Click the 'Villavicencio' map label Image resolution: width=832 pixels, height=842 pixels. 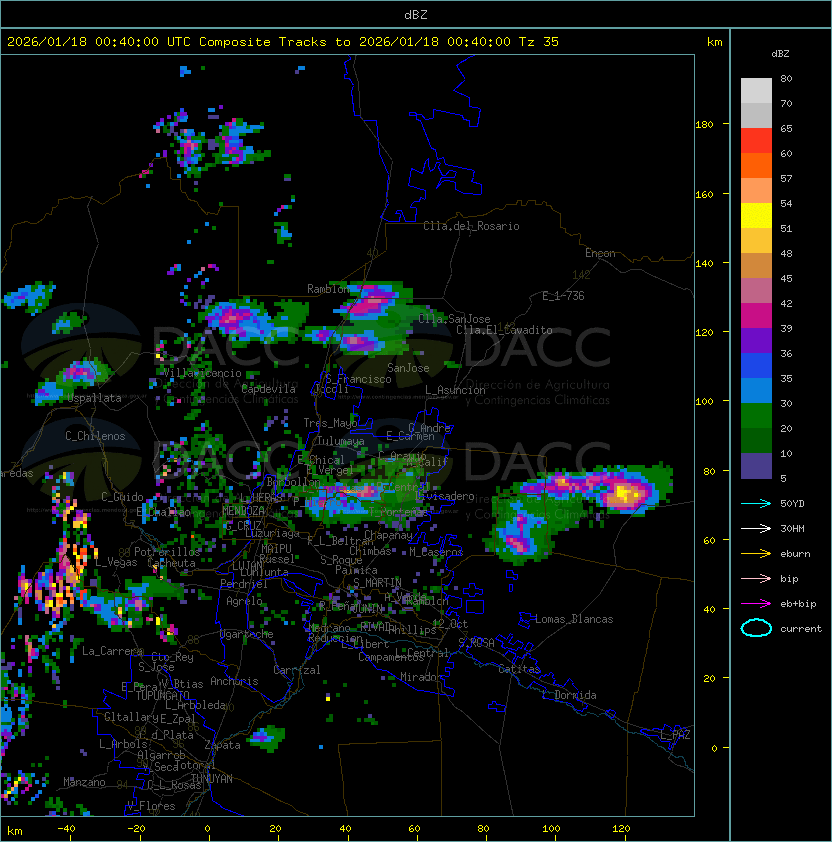point(202,373)
